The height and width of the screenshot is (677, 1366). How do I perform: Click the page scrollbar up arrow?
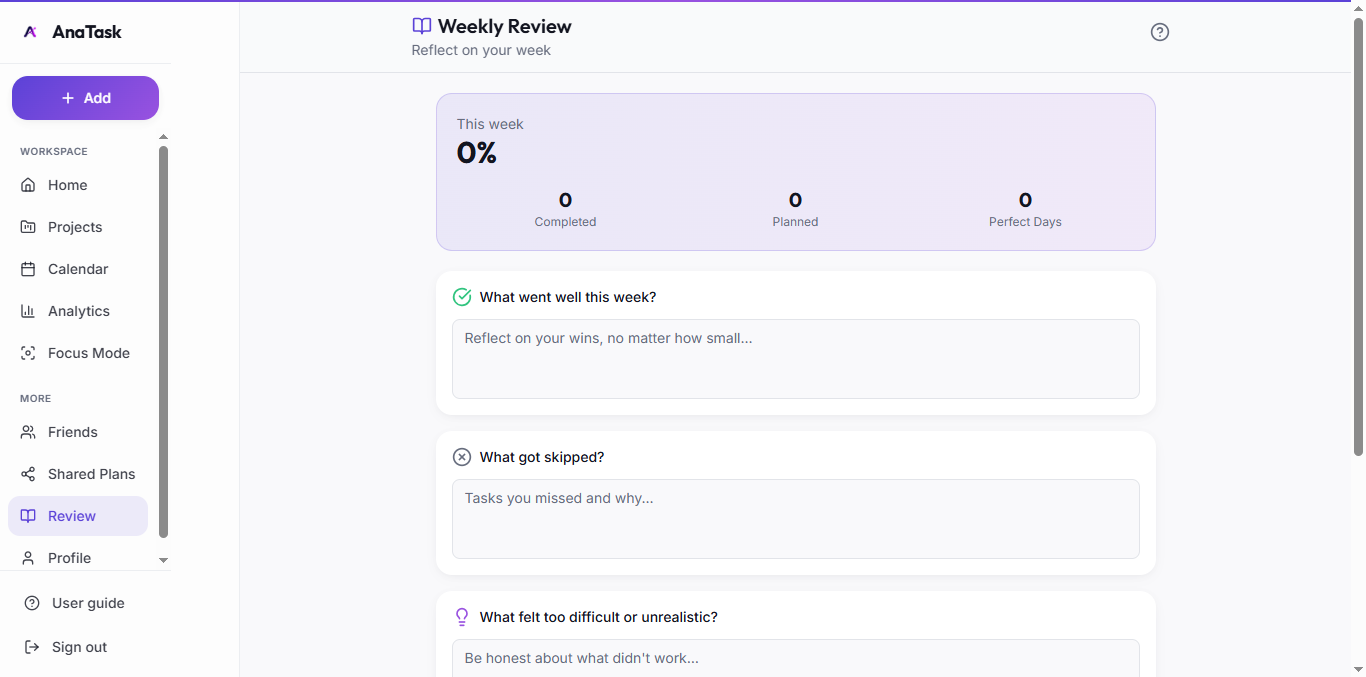point(1358,8)
